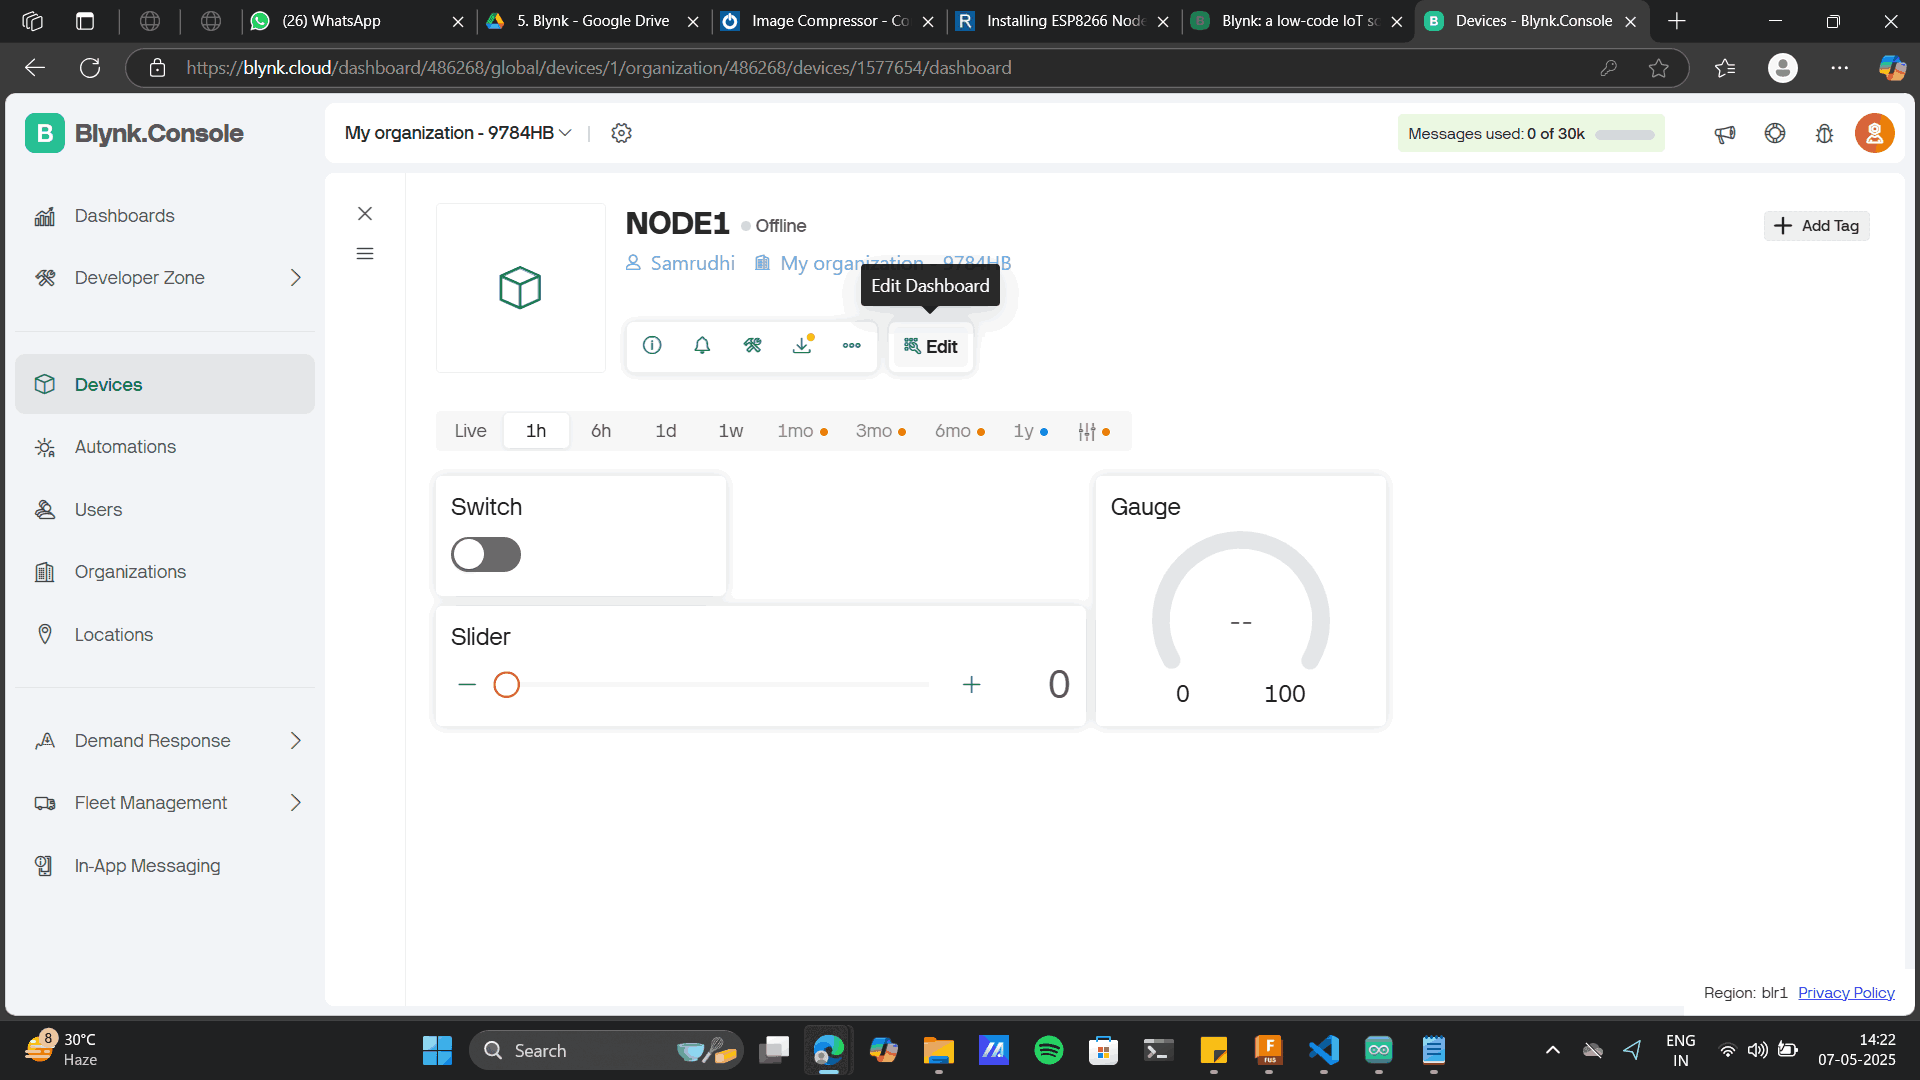Add this page to favorites star

(x=1659, y=68)
